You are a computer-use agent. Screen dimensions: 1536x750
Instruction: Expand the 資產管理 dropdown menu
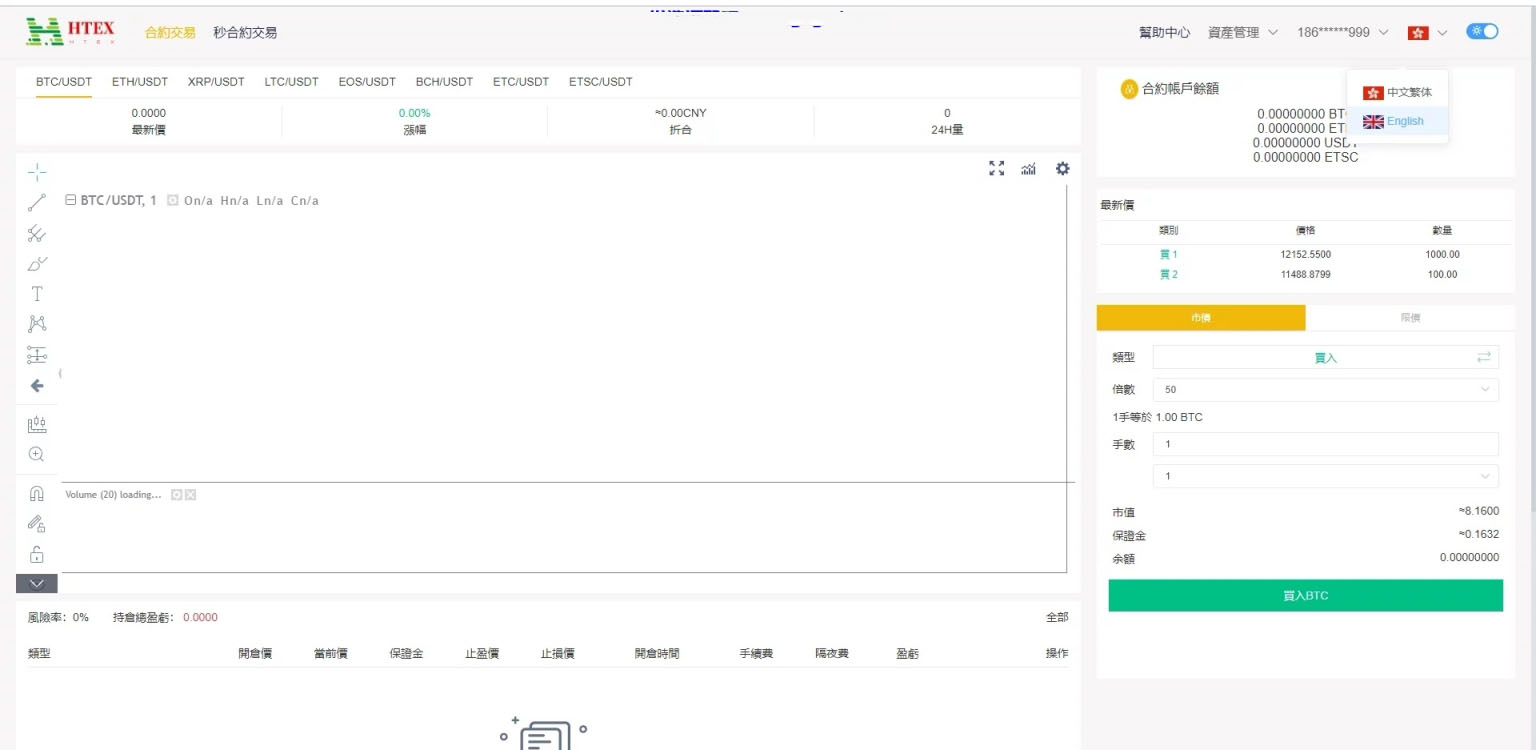[1242, 33]
